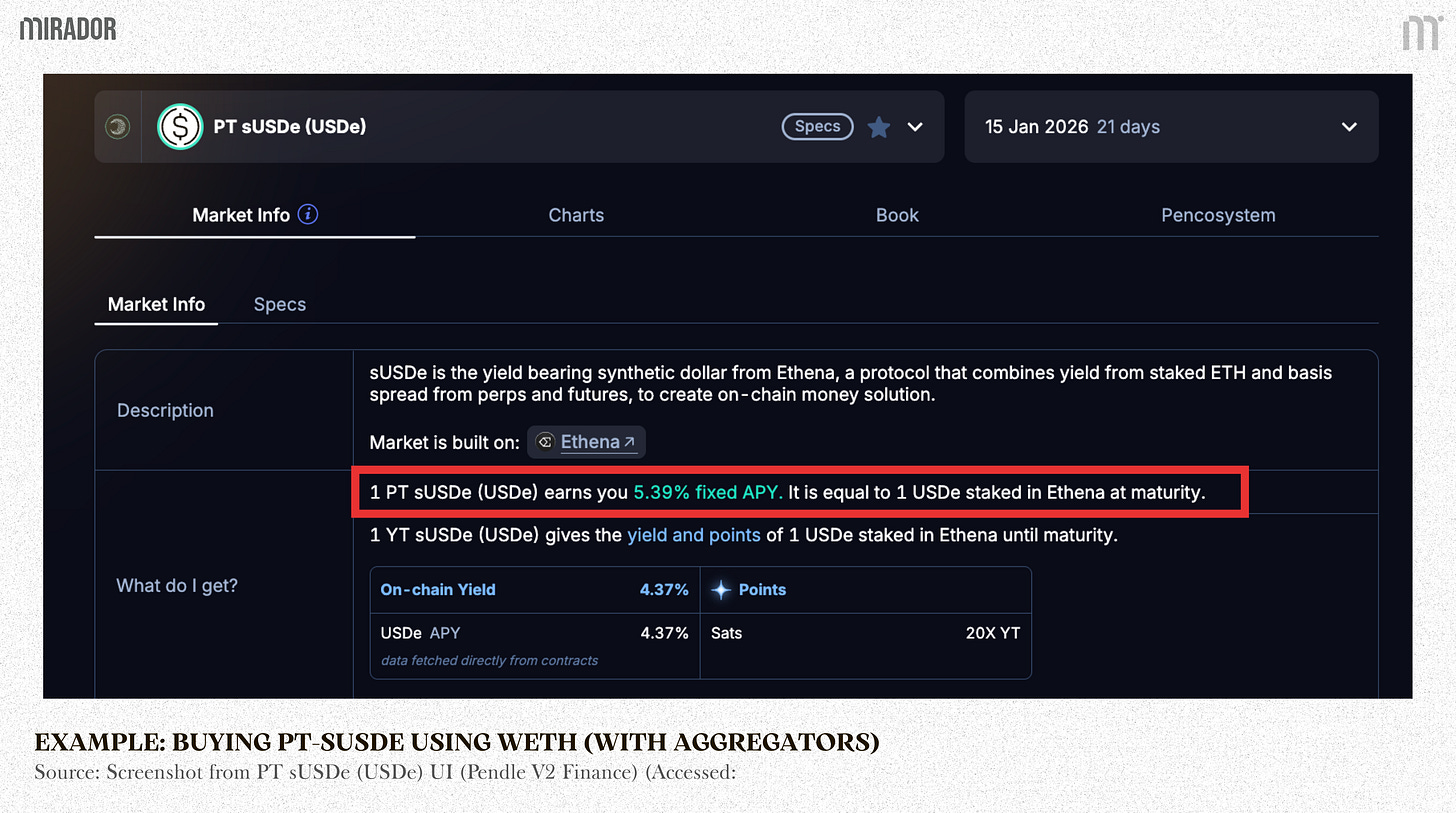Screen dimensions: 1456x813
Task: Click the MIRADOR wordmark logo
Action: [x=68, y=28]
